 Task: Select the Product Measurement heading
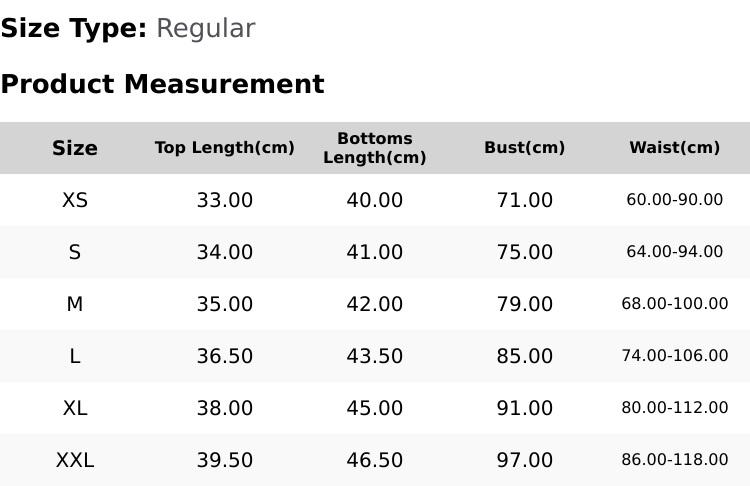pyautogui.click(x=163, y=84)
